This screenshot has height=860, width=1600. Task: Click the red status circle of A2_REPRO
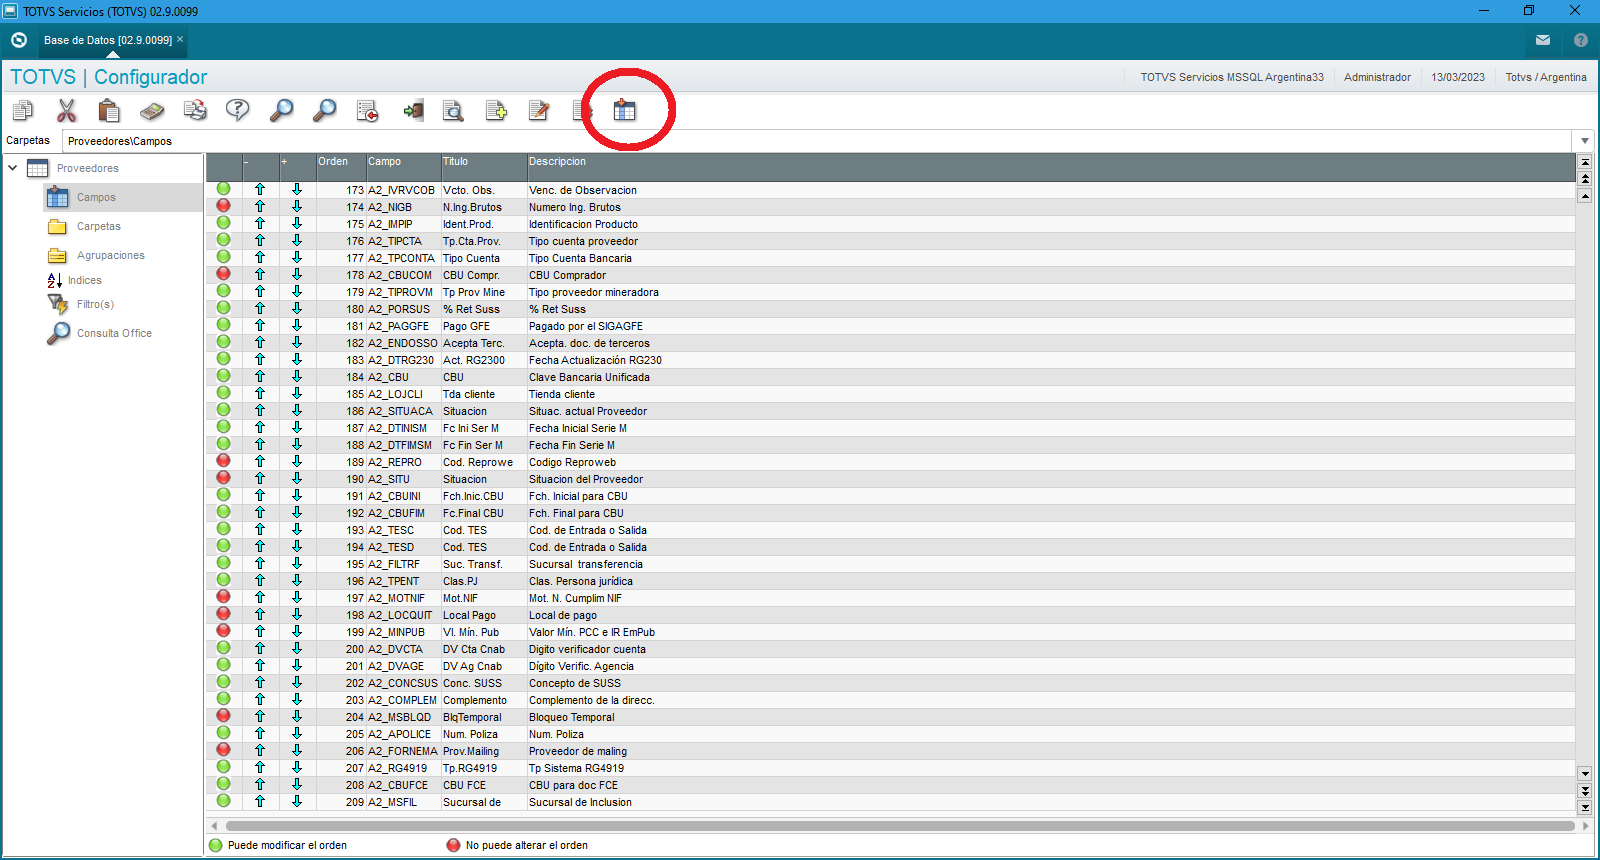pos(224,461)
